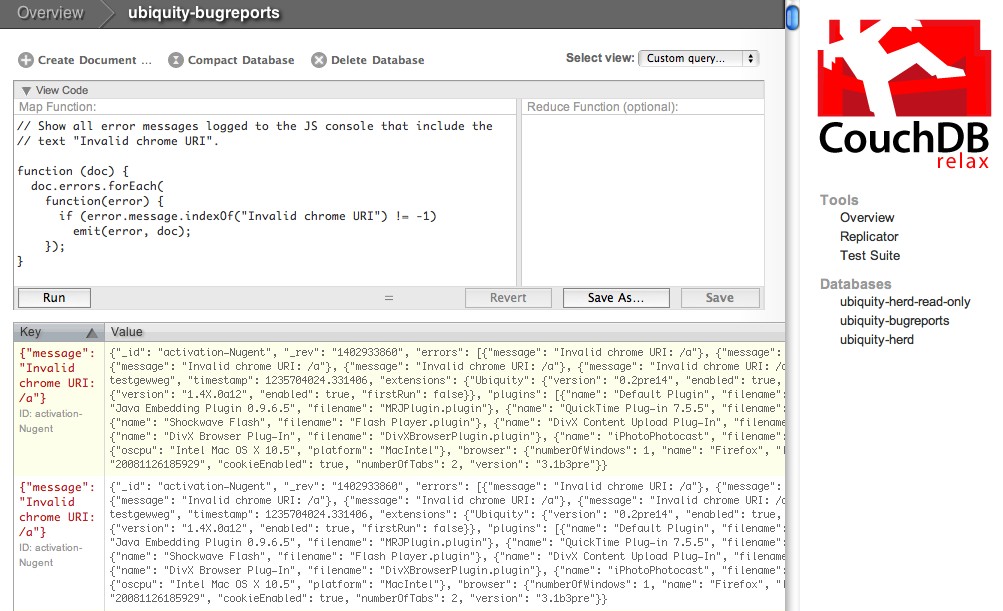
Task: Click ubiquity-bugreports breadcrumb title
Action: (203, 13)
